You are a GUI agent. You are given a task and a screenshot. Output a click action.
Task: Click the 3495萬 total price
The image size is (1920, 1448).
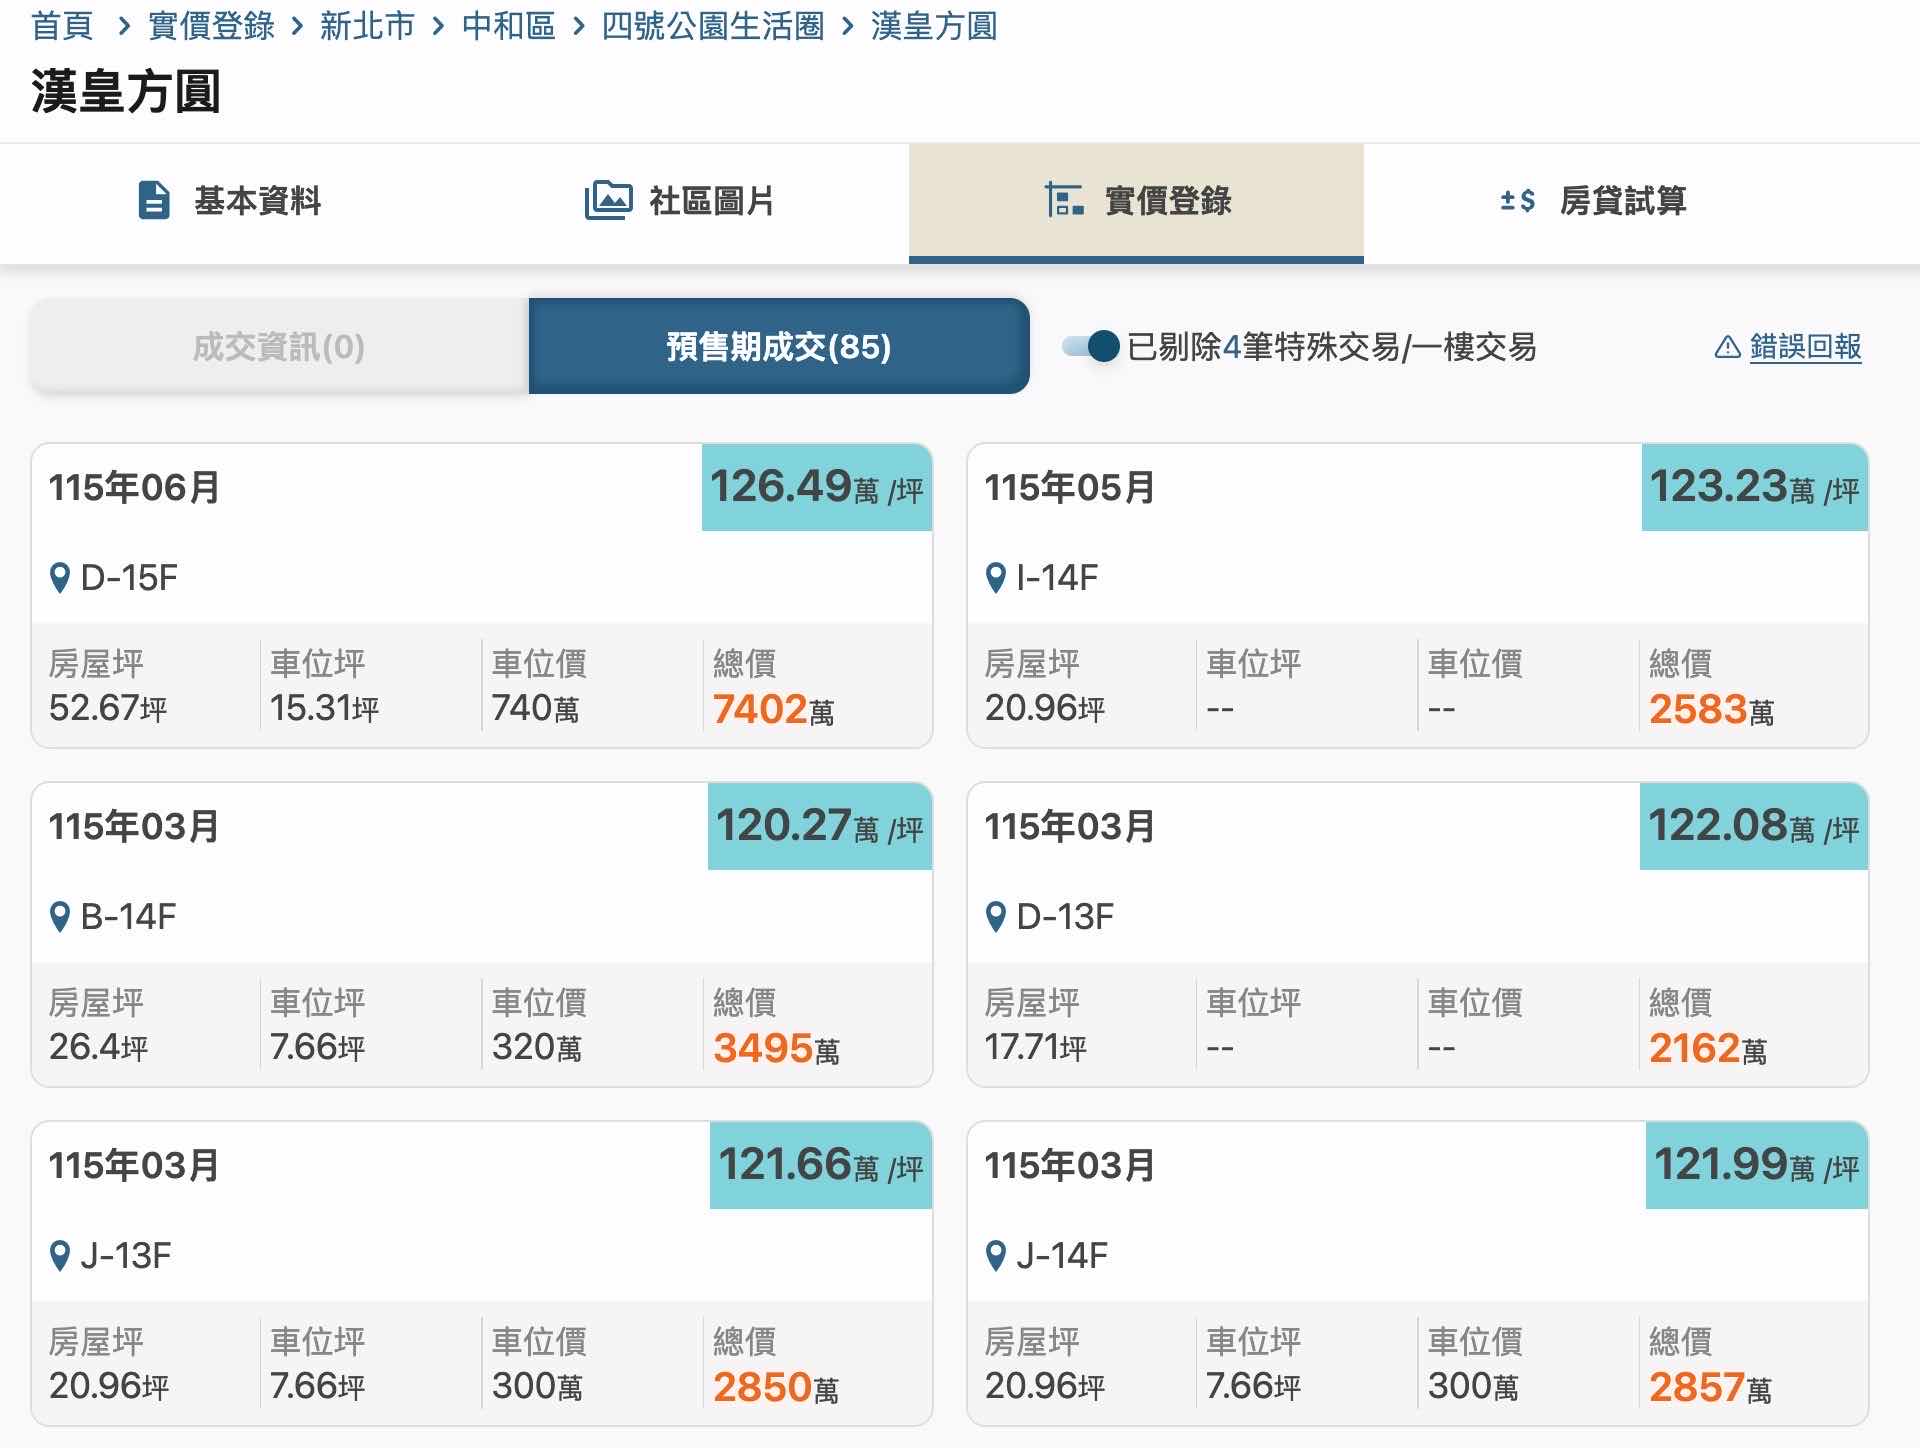[776, 1049]
